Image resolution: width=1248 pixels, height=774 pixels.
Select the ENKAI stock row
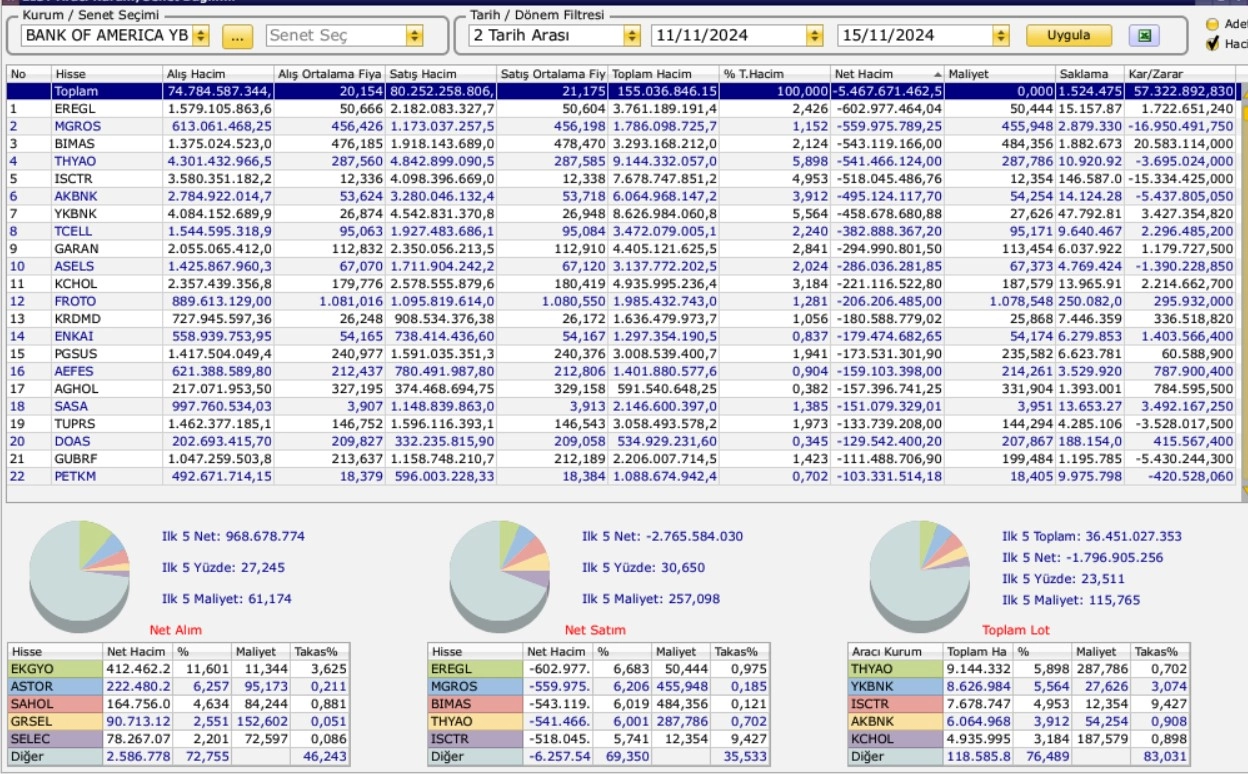tap(622, 336)
